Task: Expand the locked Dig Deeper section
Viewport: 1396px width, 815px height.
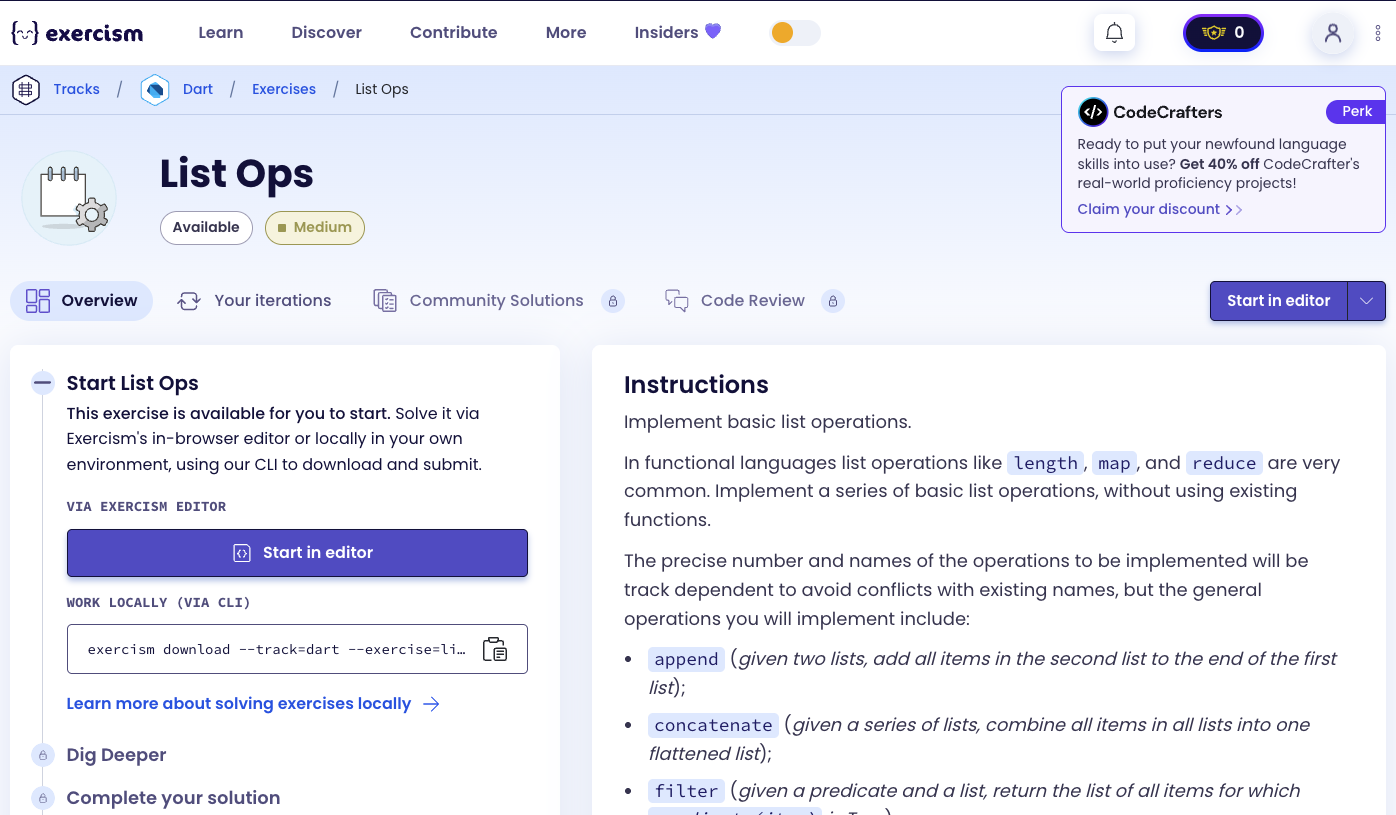Action: point(116,755)
